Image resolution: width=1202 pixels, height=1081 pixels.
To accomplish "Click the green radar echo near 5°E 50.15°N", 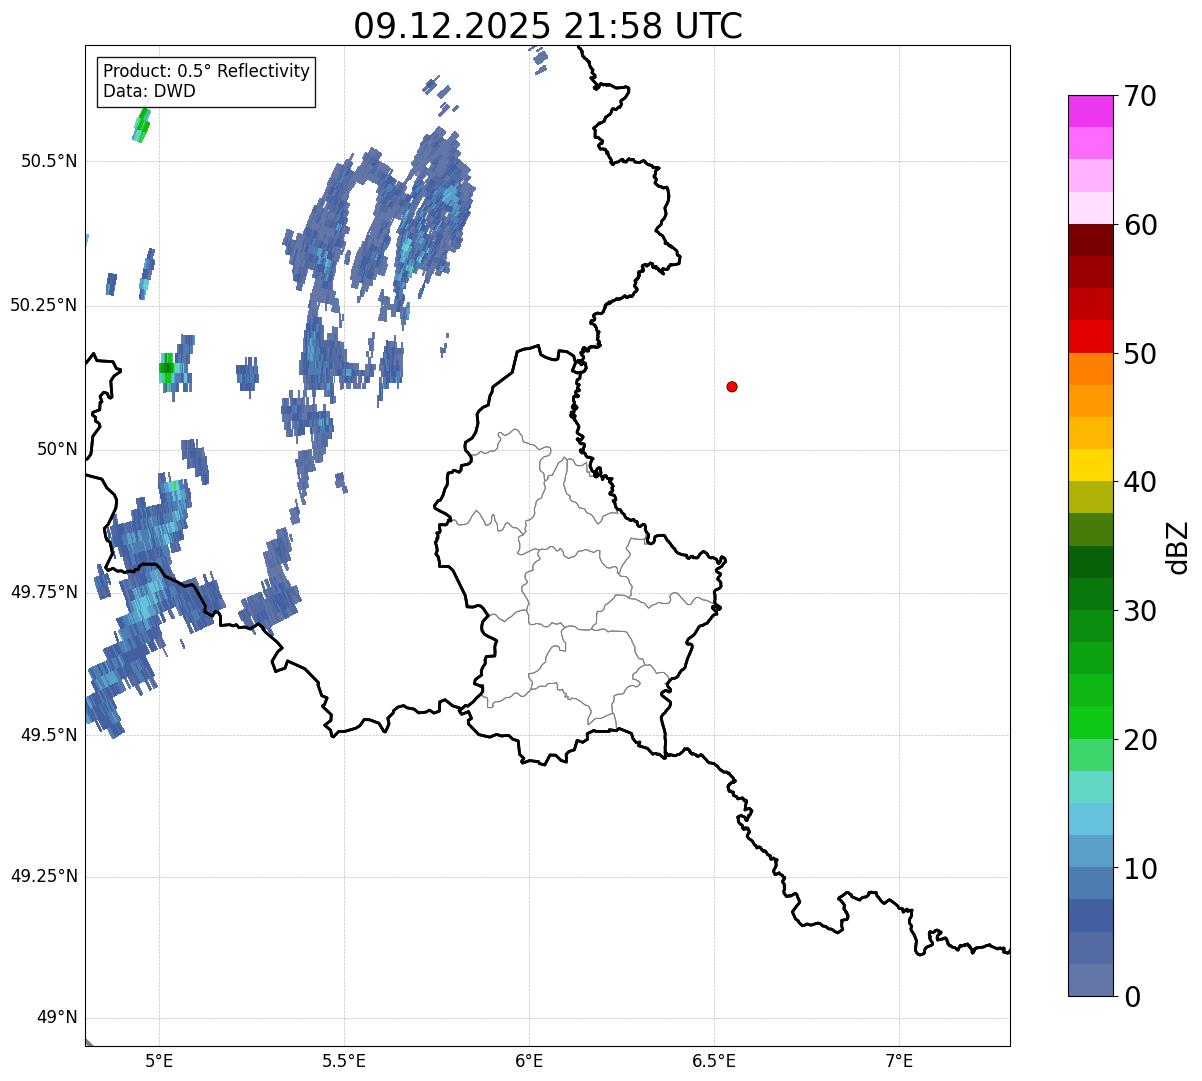I will 167,368.
